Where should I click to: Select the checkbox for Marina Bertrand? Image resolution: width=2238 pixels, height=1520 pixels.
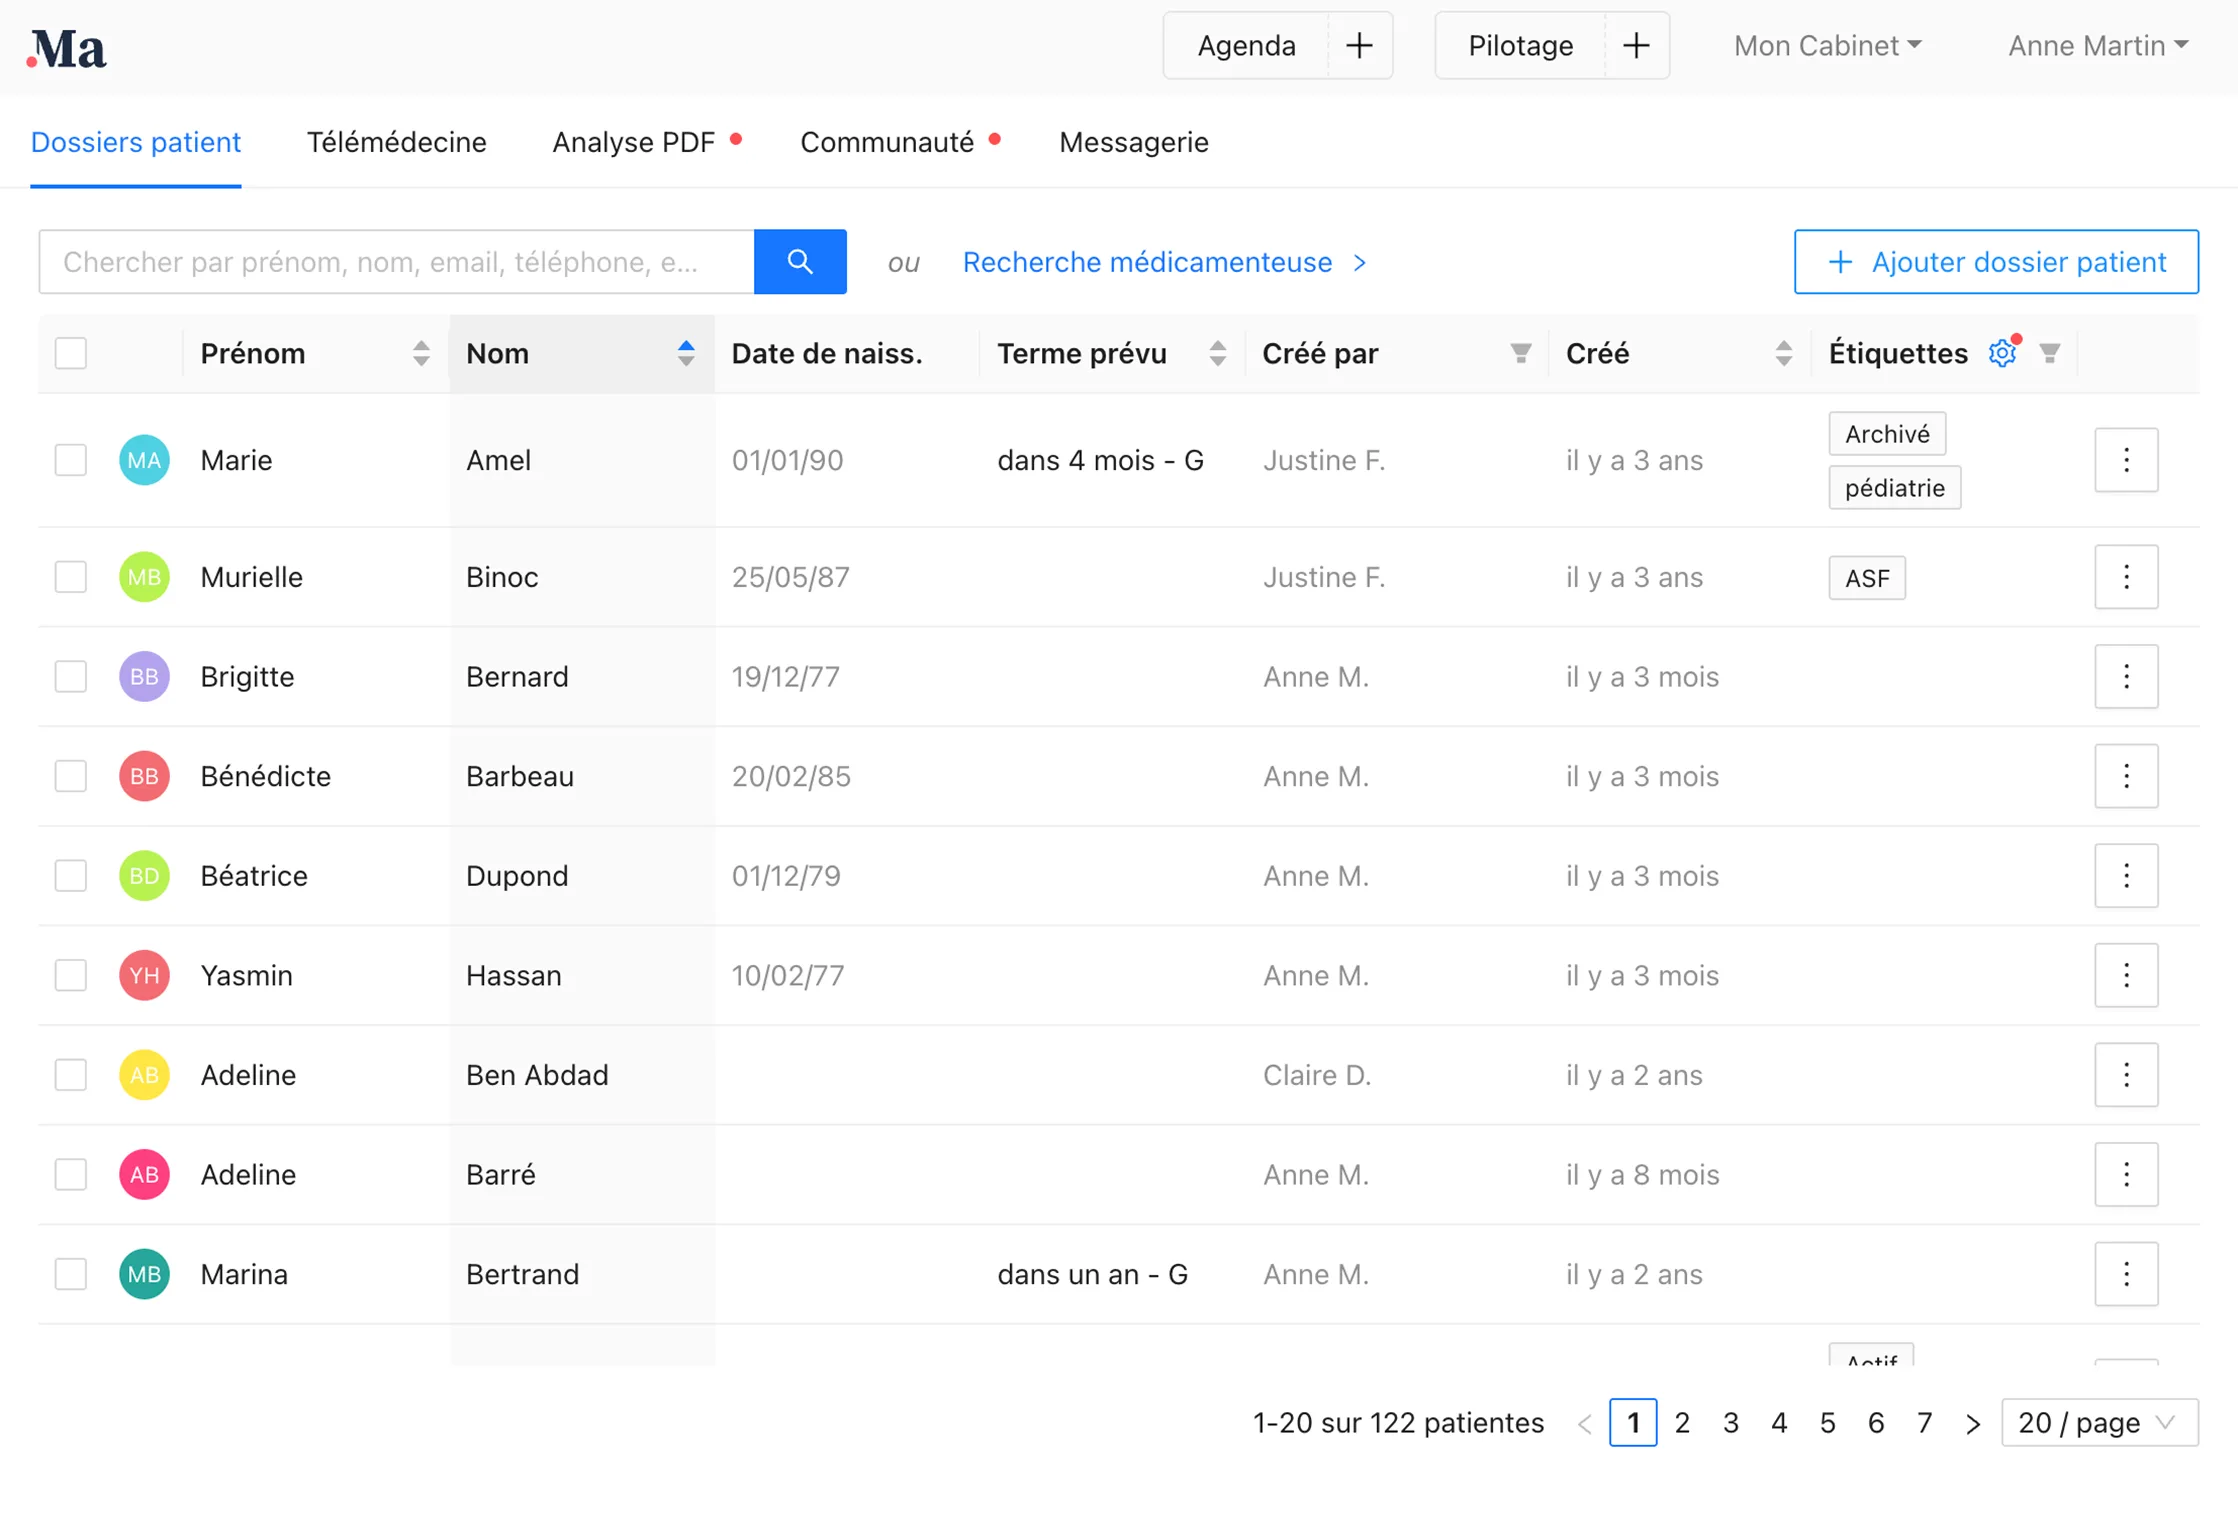tap(71, 1274)
